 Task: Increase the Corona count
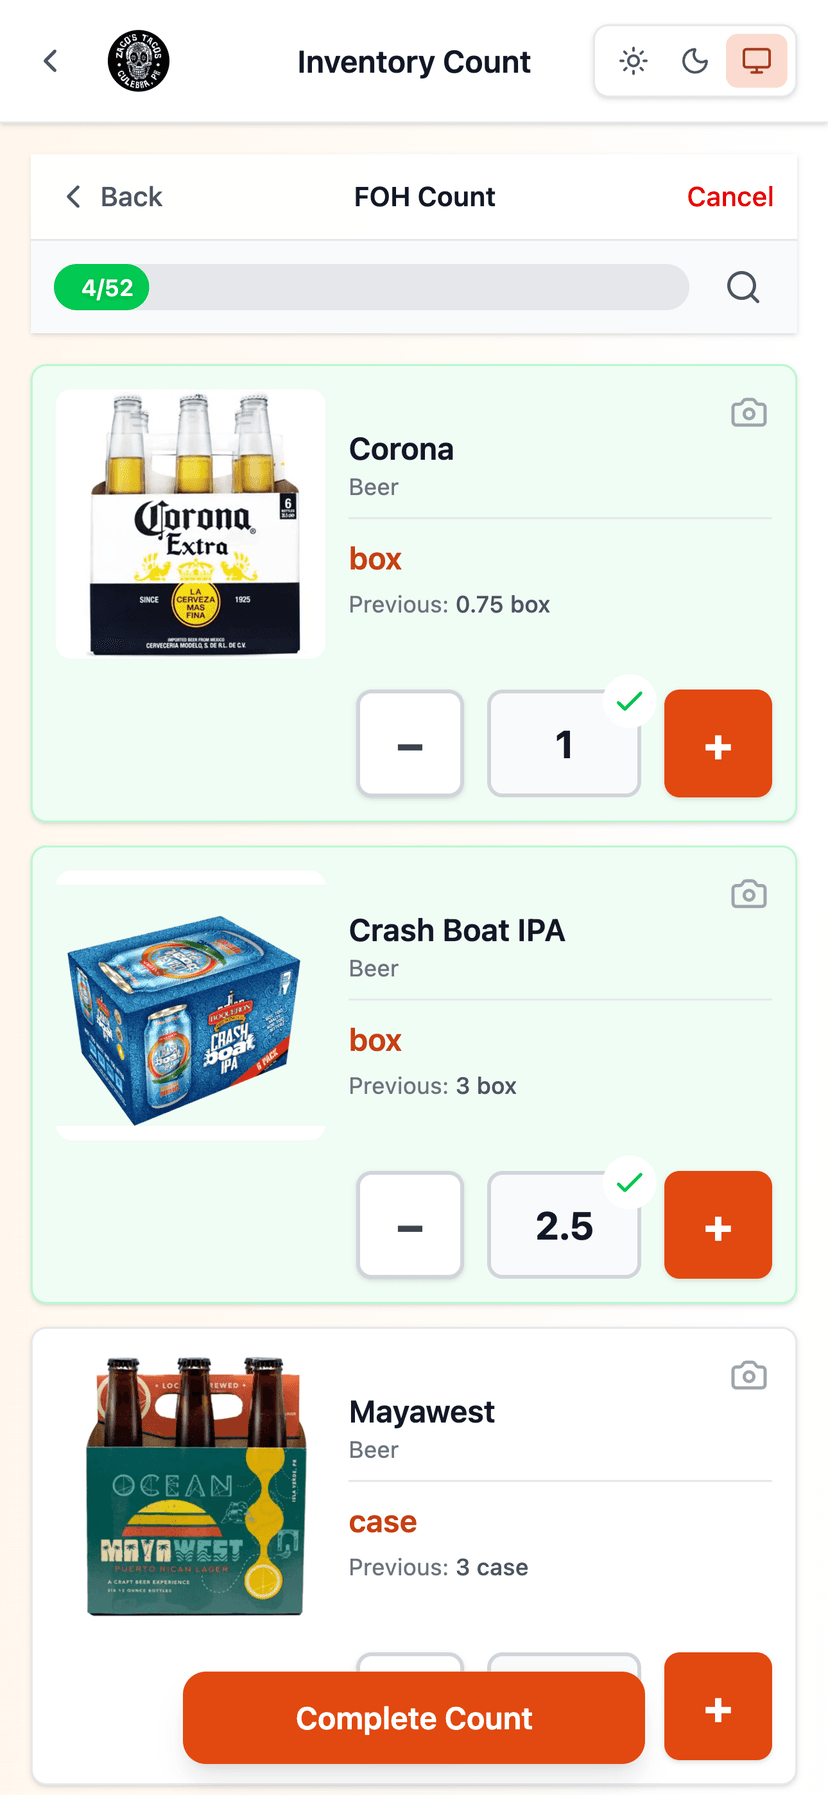coord(717,744)
